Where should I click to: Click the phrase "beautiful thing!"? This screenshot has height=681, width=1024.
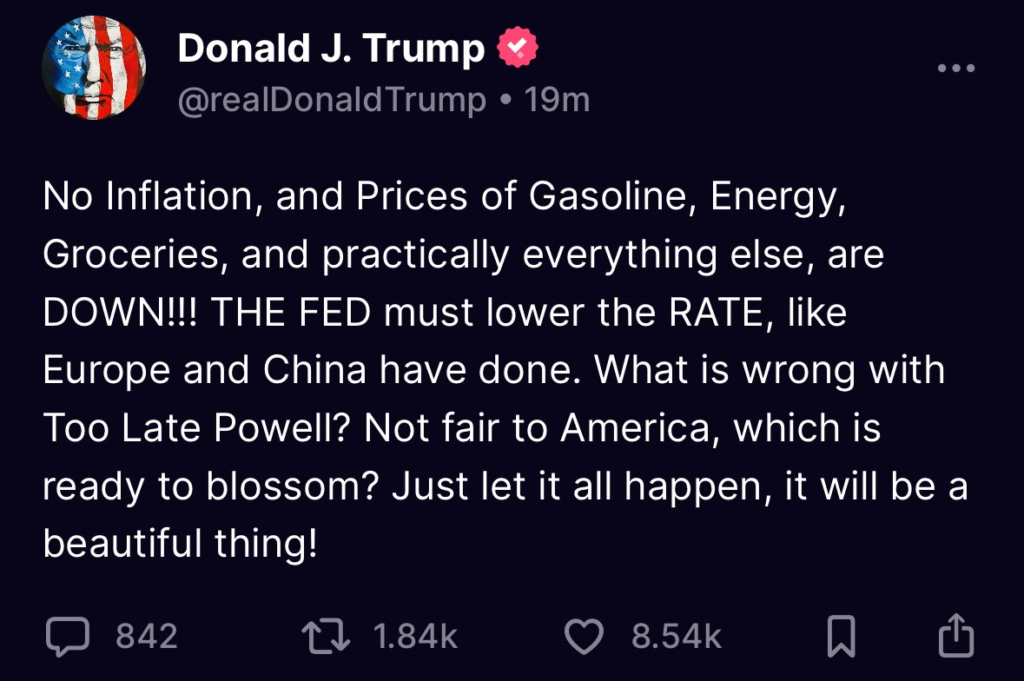(x=180, y=544)
